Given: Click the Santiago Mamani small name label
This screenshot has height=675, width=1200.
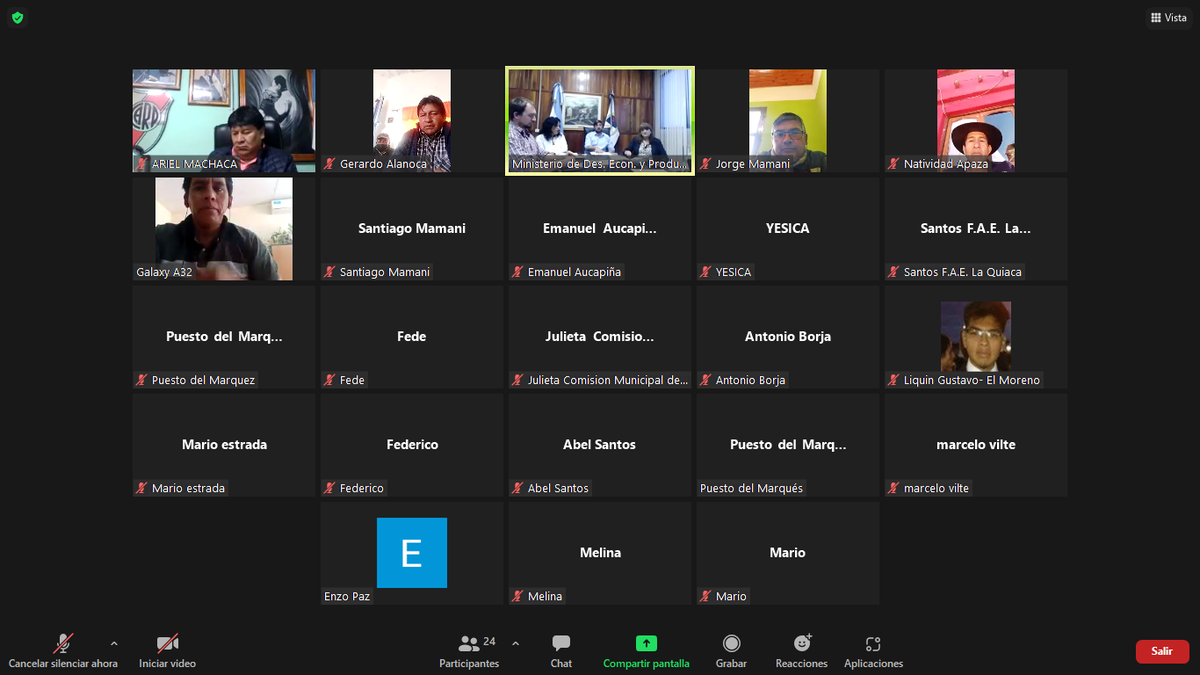Looking at the screenshot, I should coord(385,272).
